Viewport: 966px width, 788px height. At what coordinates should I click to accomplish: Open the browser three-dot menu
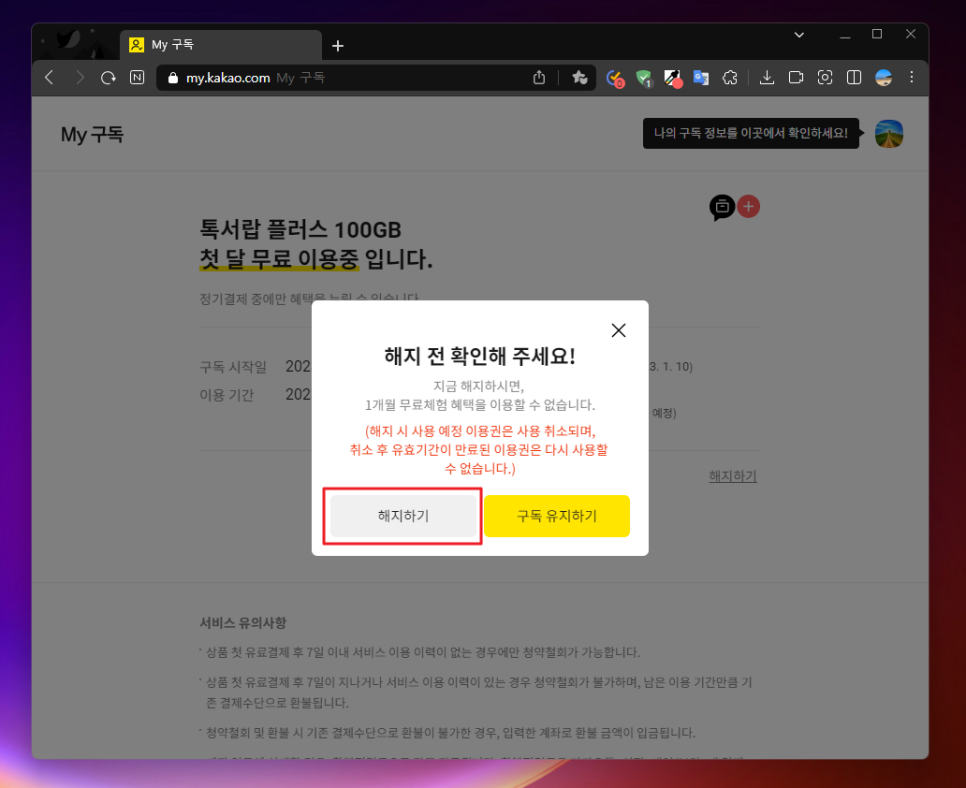(x=912, y=78)
